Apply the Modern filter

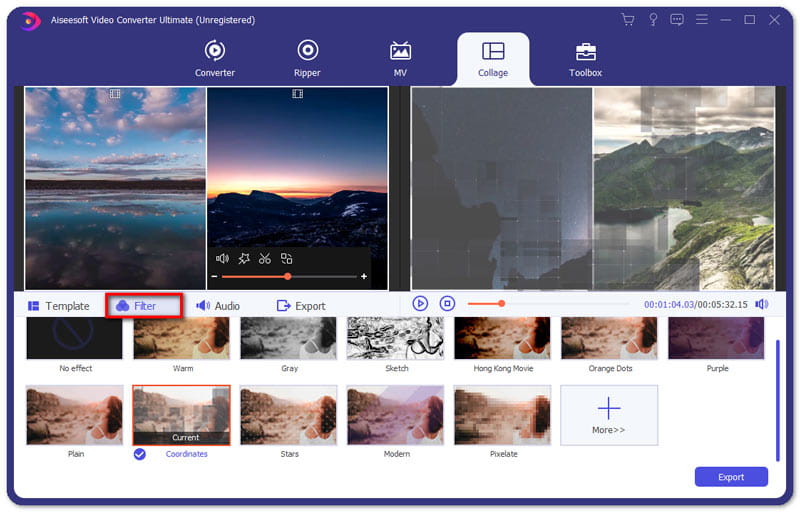(x=395, y=415)
